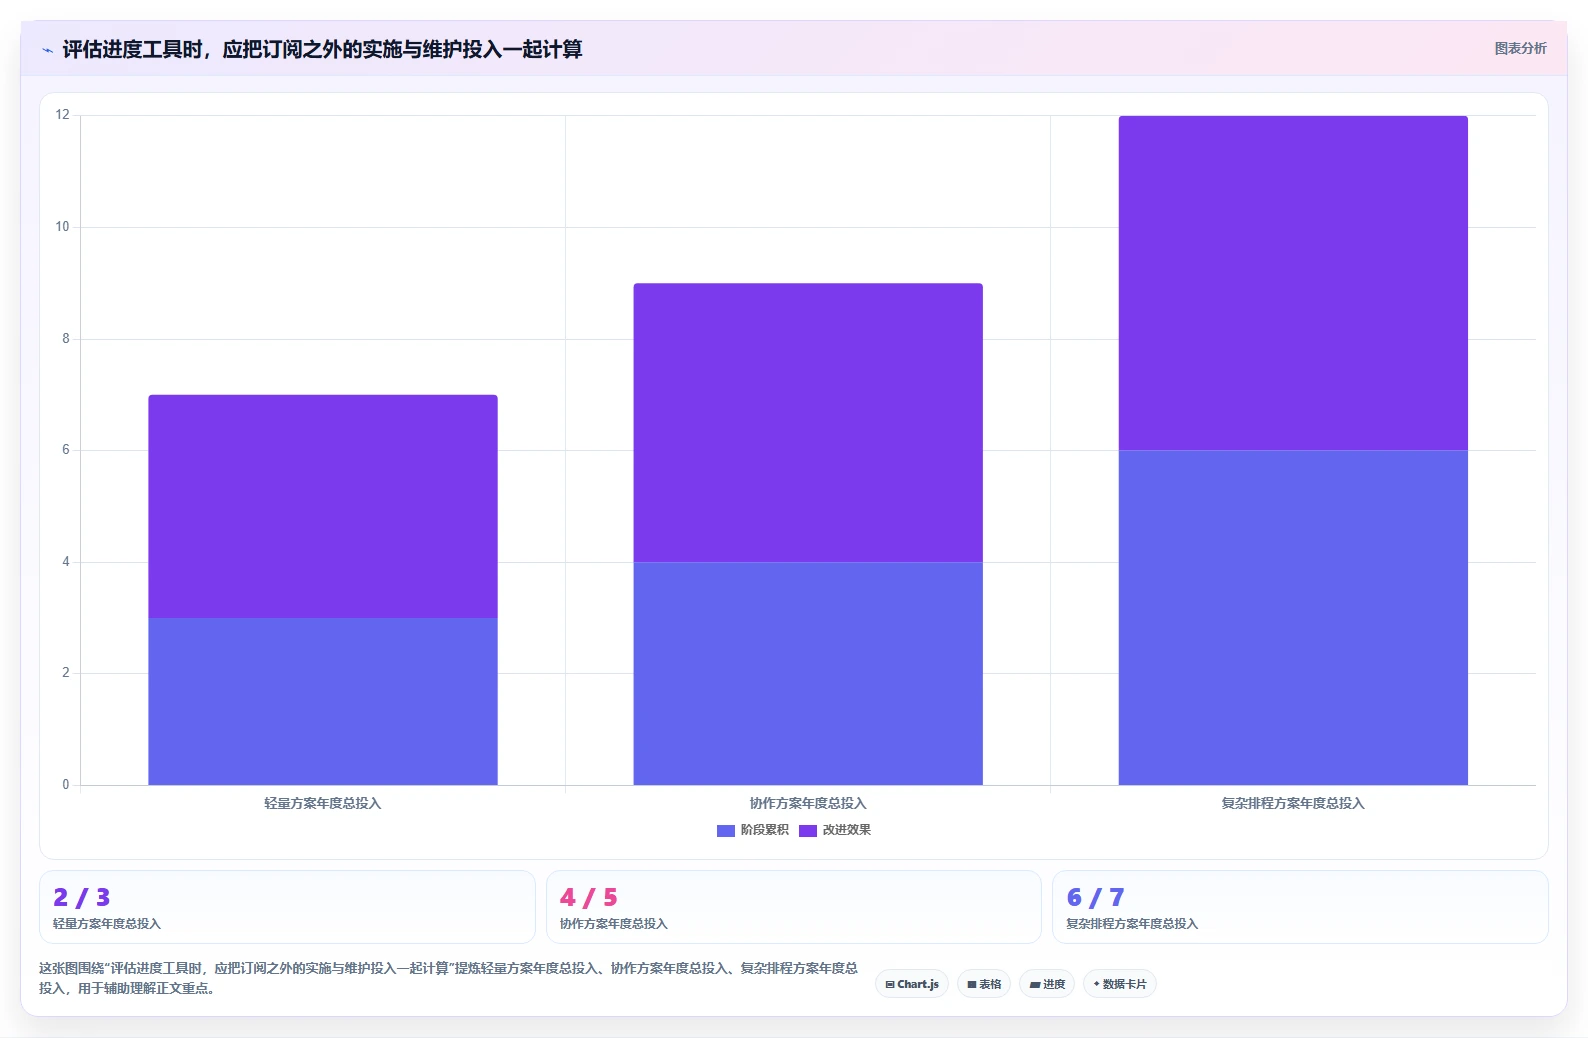The image size is (1588, 1038).
Task: Click the blue segment of 协作方案 bar
Action: pyautogui.click(x=808, y=673)
